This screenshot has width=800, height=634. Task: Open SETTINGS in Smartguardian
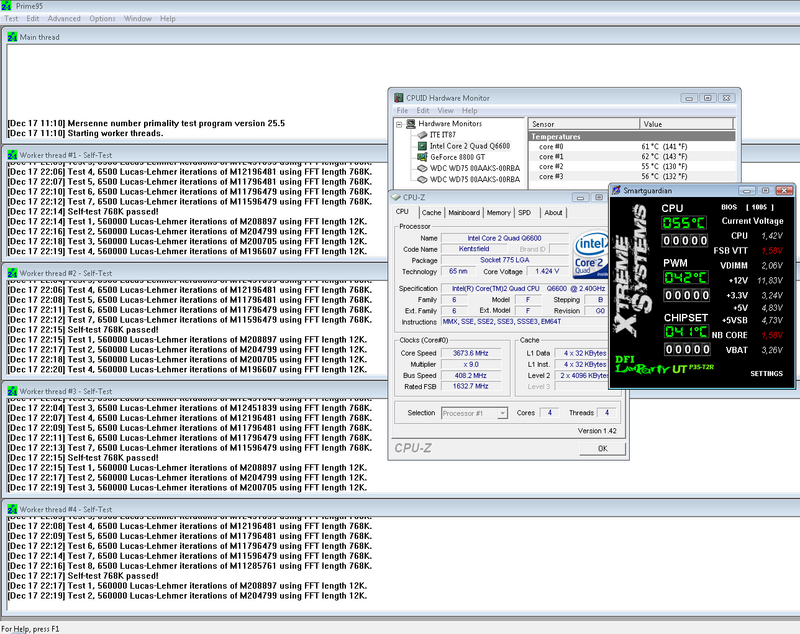[x=766, y=373]
